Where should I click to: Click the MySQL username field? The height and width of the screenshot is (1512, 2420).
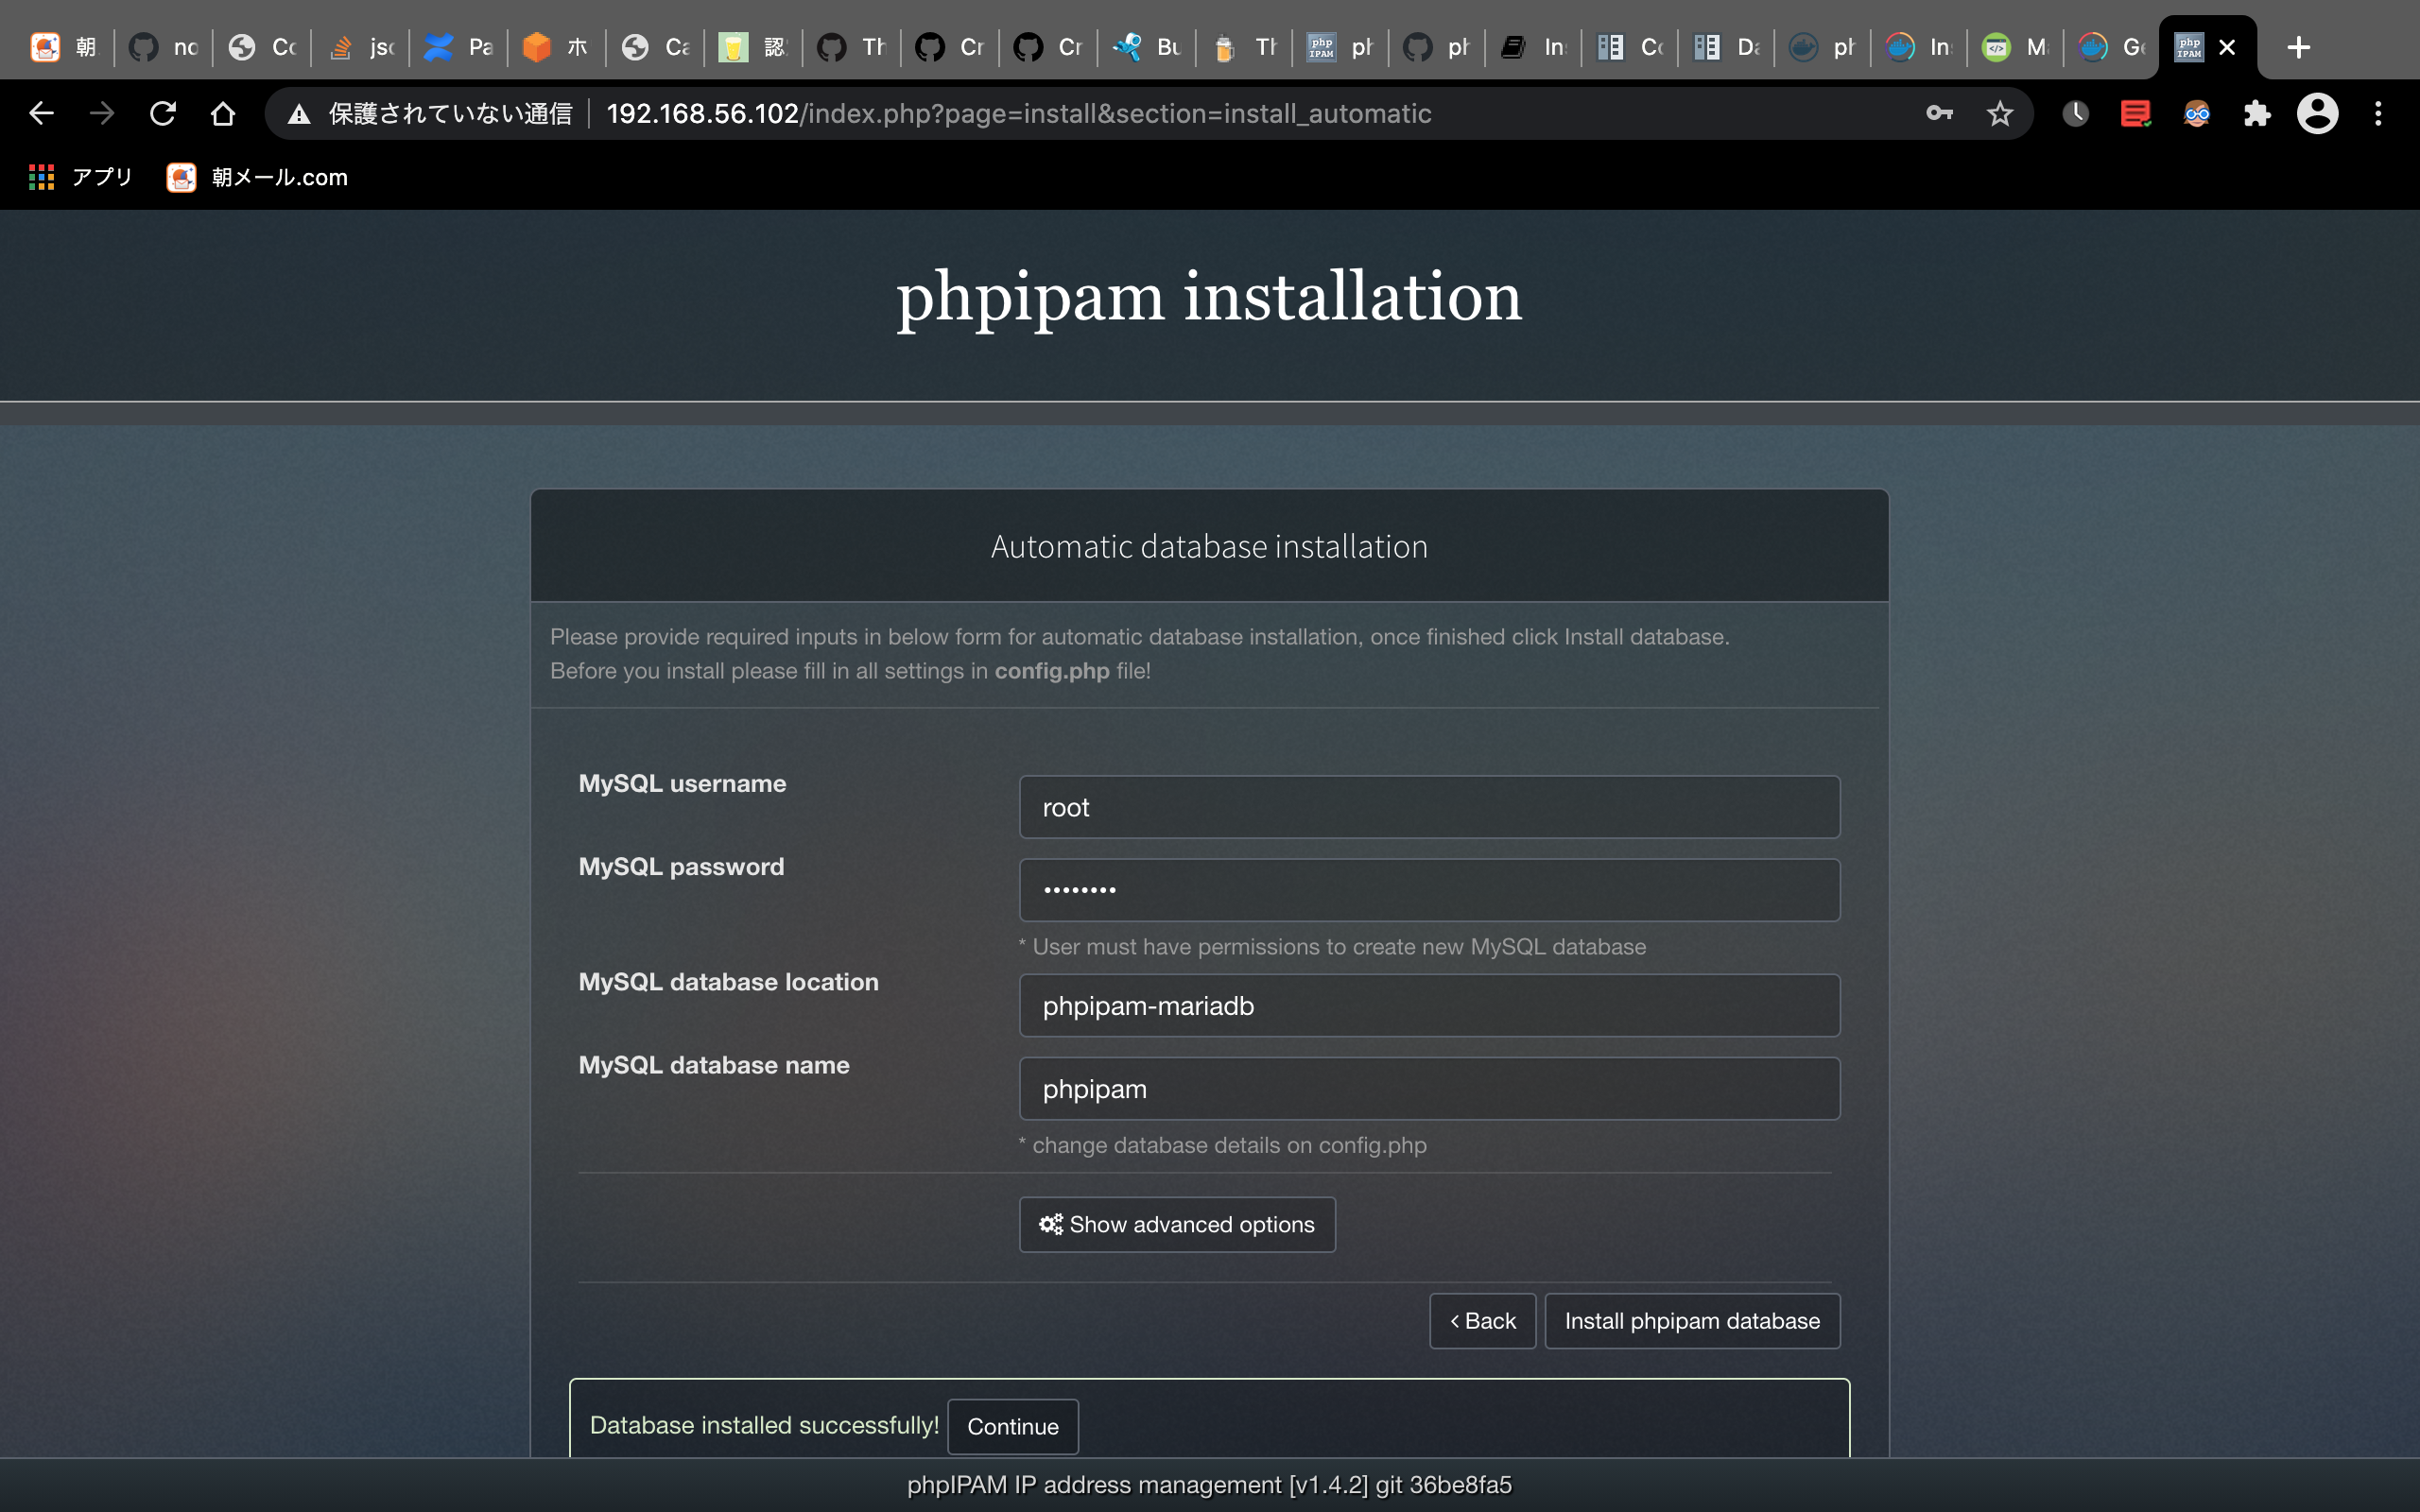[x=1429, y=807]
